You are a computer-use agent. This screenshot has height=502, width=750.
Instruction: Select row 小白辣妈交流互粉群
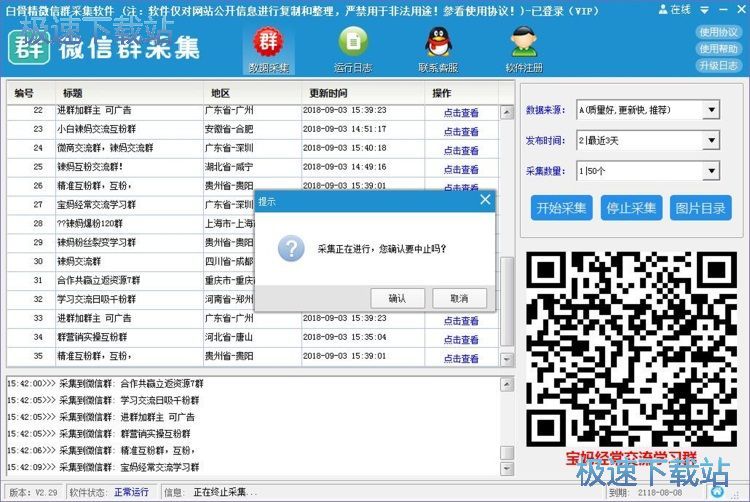[x=253, y=129]
